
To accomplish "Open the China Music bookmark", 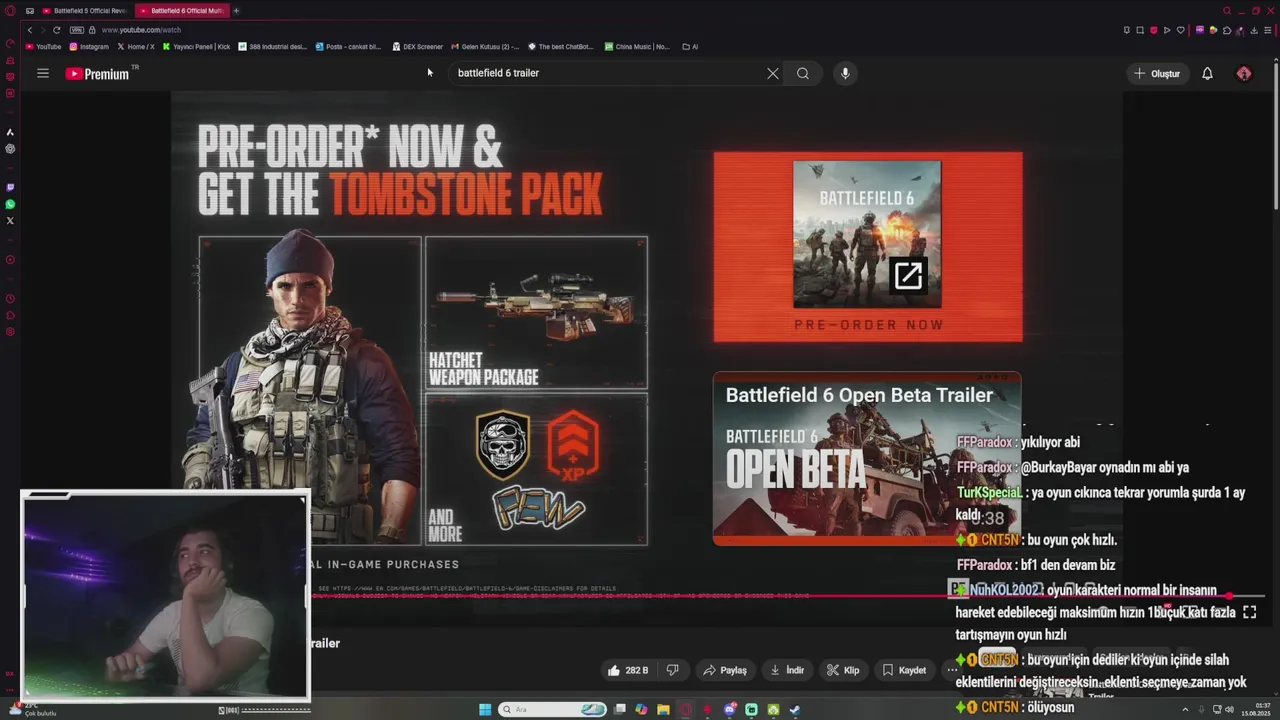I will [x=637, y=46].
